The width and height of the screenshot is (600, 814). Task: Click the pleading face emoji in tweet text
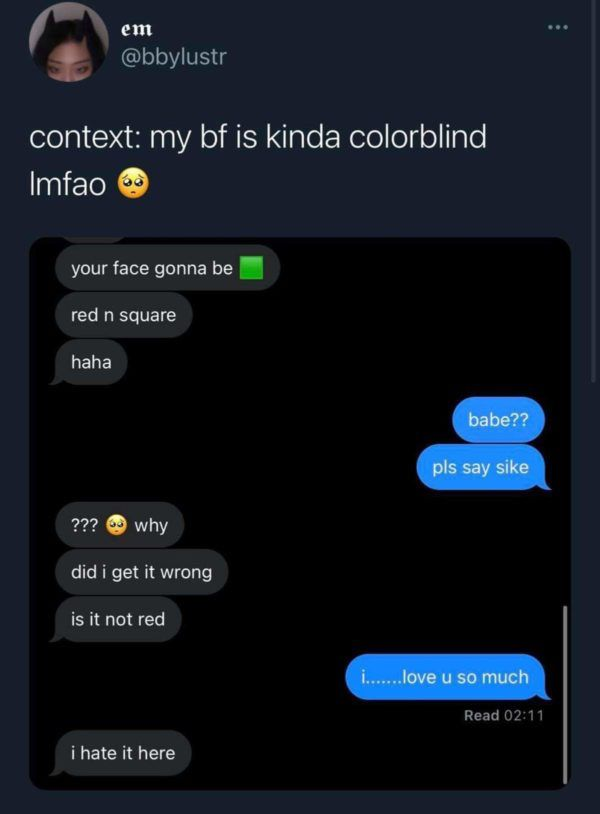[x=134, y=184]
